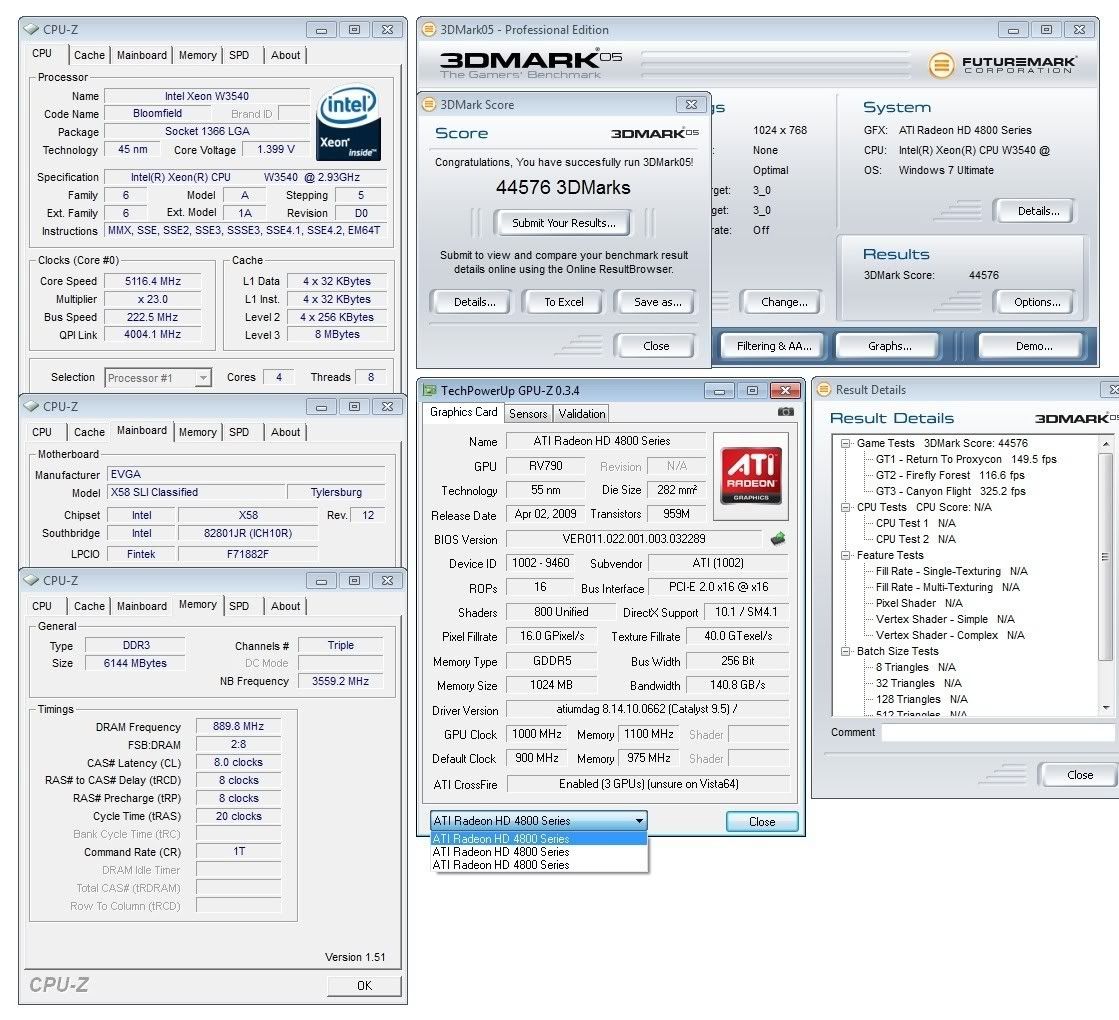Viewport: 1119px width, 1020px height.
Task: Export the score with To Excel
Action: pyautogui.click(x=564, y=302)
